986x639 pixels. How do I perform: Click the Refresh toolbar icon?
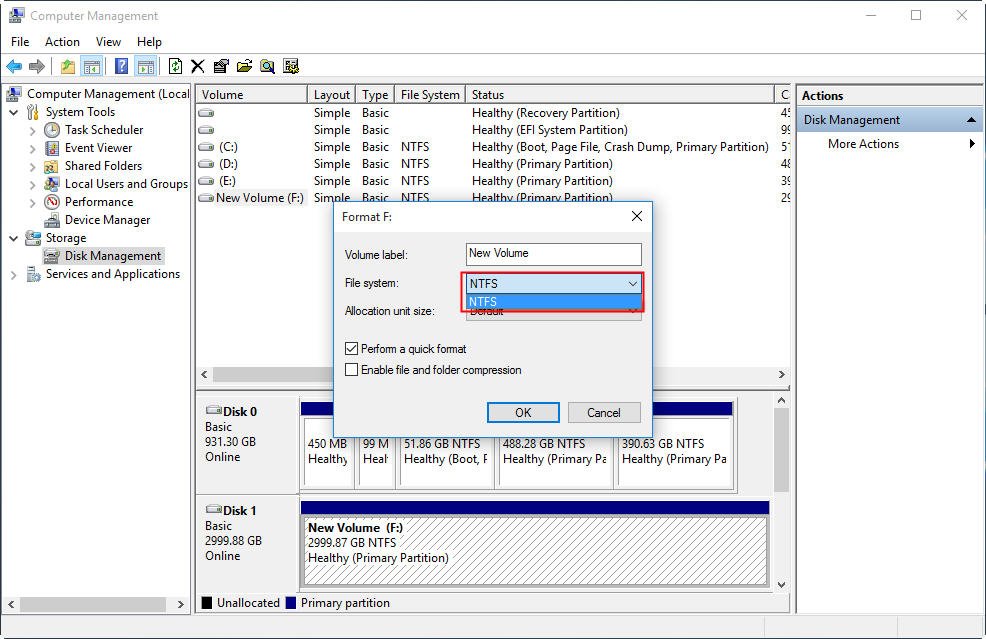coord(175,66)
